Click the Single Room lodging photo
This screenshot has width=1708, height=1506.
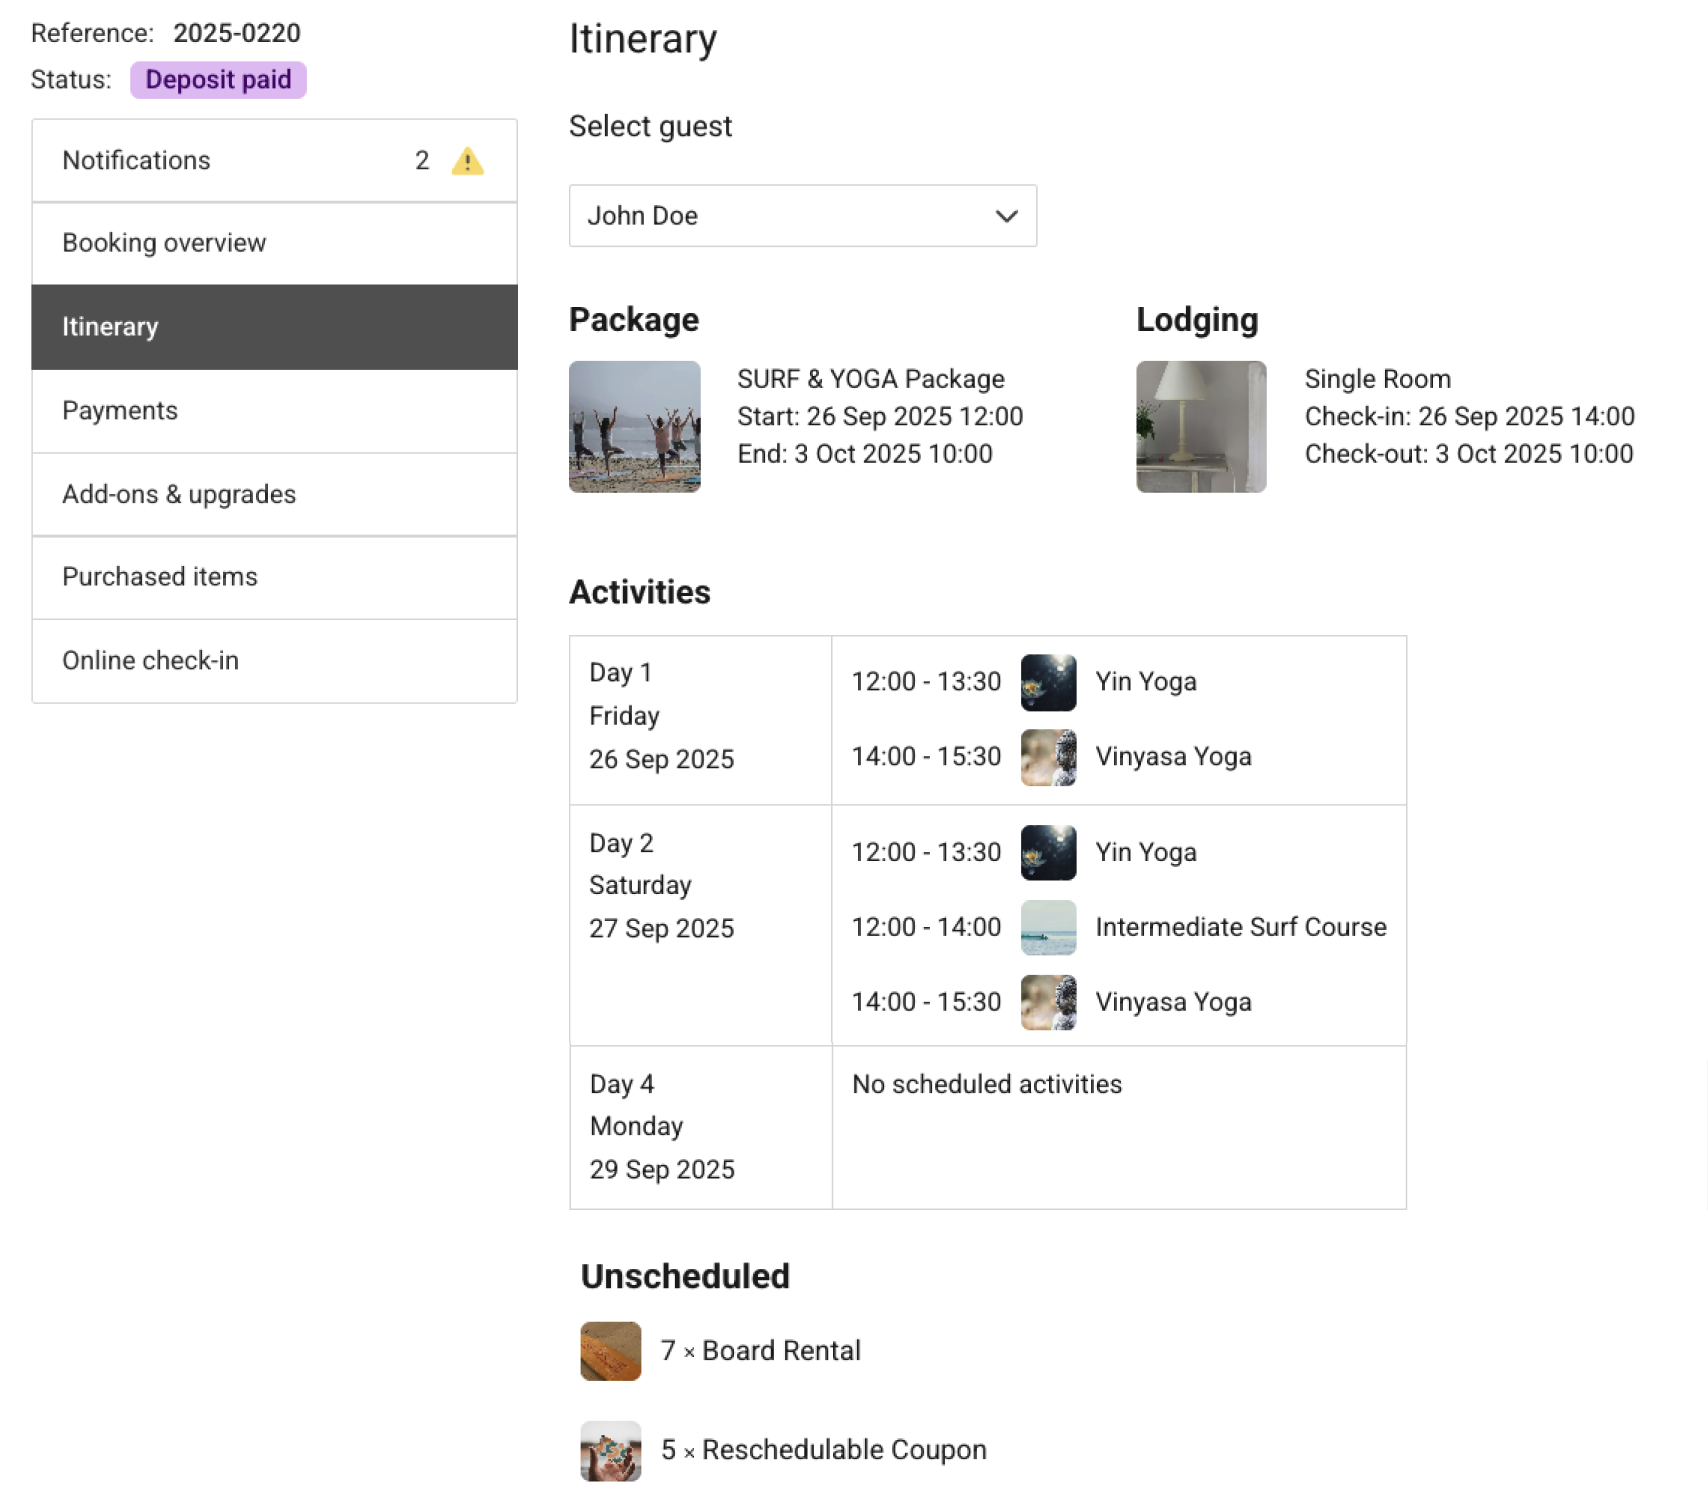pyautogui.click(x=1200, y=427)
